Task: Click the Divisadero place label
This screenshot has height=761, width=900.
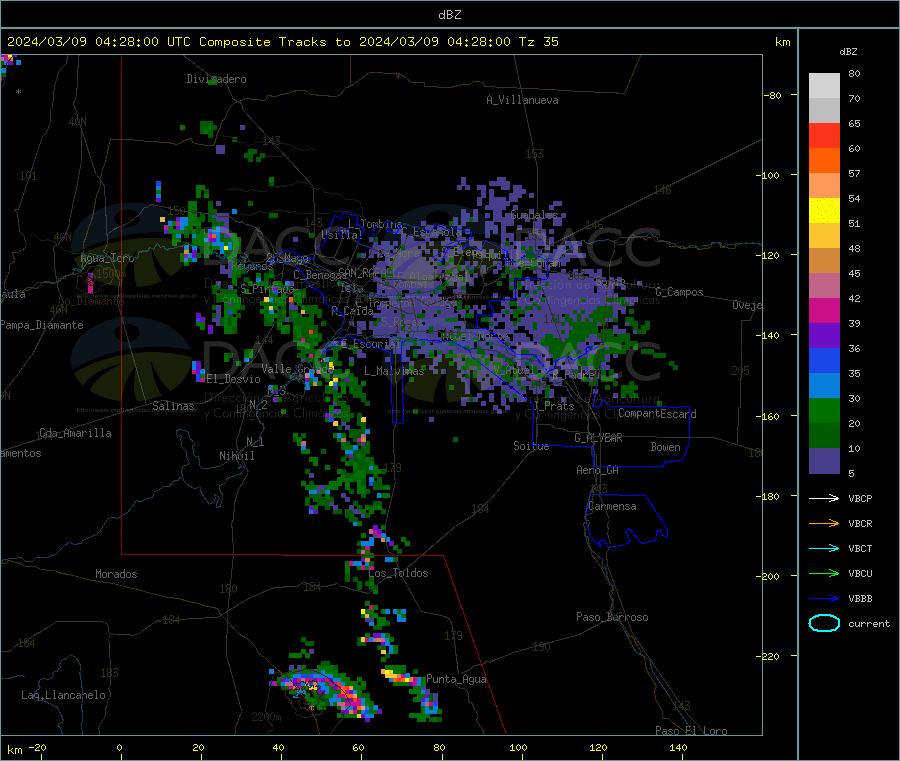Action: pos(216,79)
